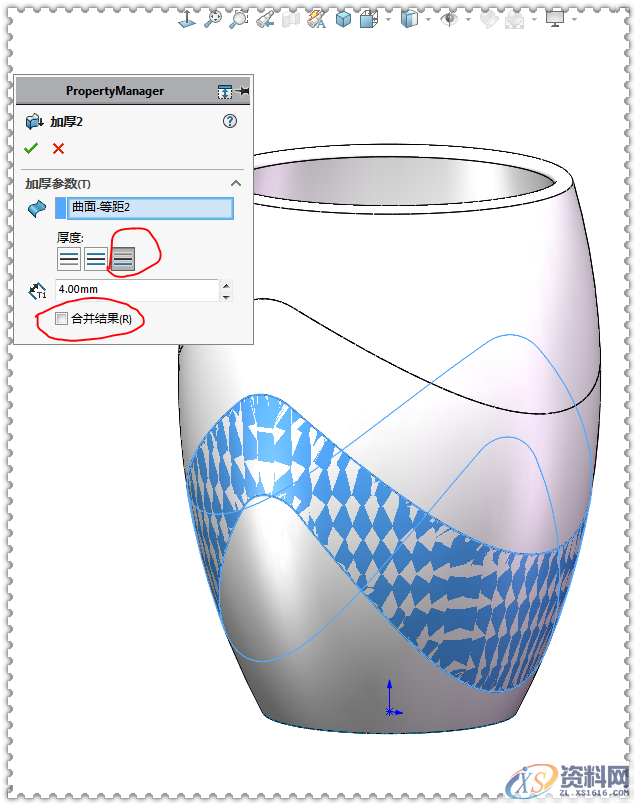Pin the PropertyManager panel
Screen dimensions: 637x806
click(x=243, y=91)
